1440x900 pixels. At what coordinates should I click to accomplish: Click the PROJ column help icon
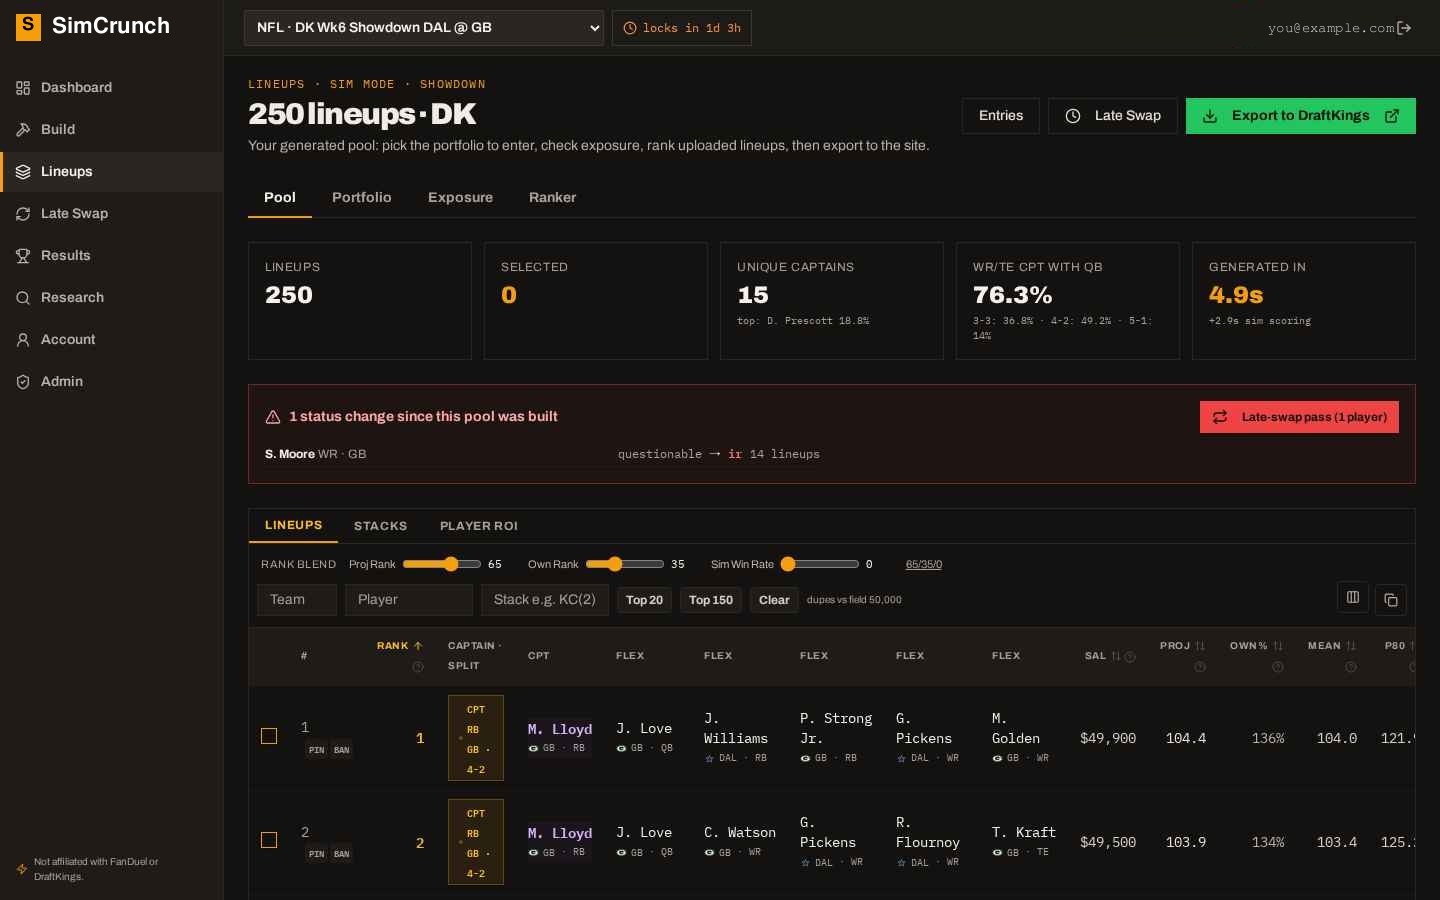coord(1200,667)
